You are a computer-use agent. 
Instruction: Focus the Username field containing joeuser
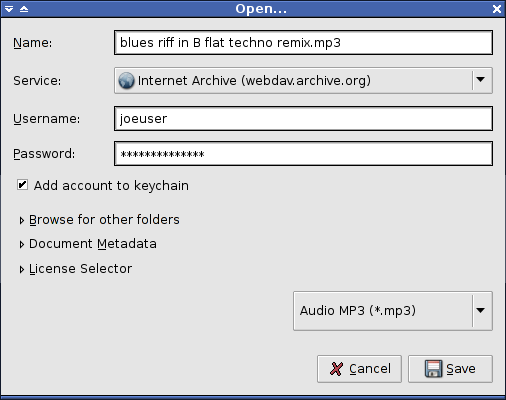point(303,119)
